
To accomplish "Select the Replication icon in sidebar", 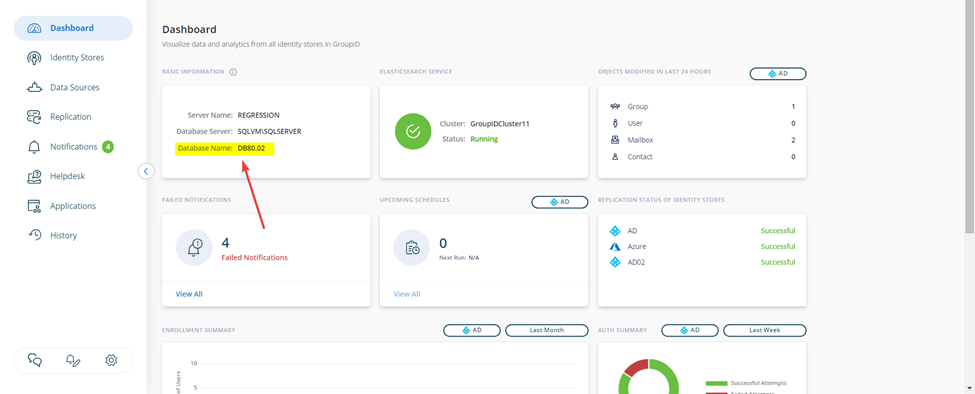I will tap(34, 117).
